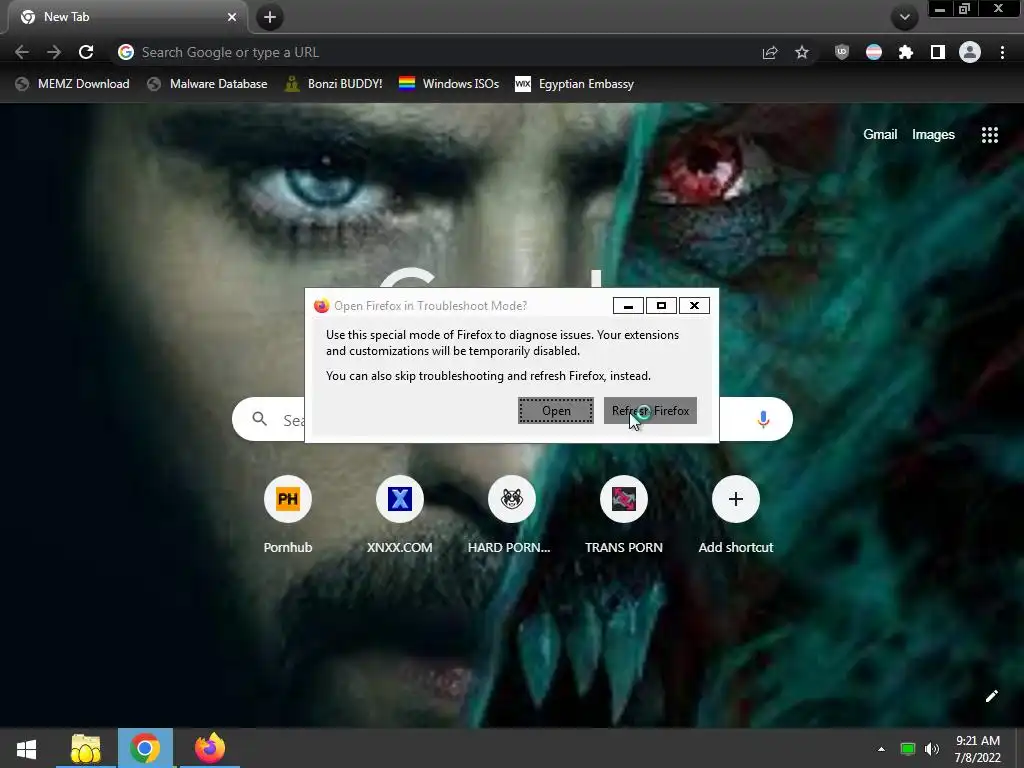Customize this page with the pencil icon
This screenshot has height=768, width=1024.
point(991,696)
